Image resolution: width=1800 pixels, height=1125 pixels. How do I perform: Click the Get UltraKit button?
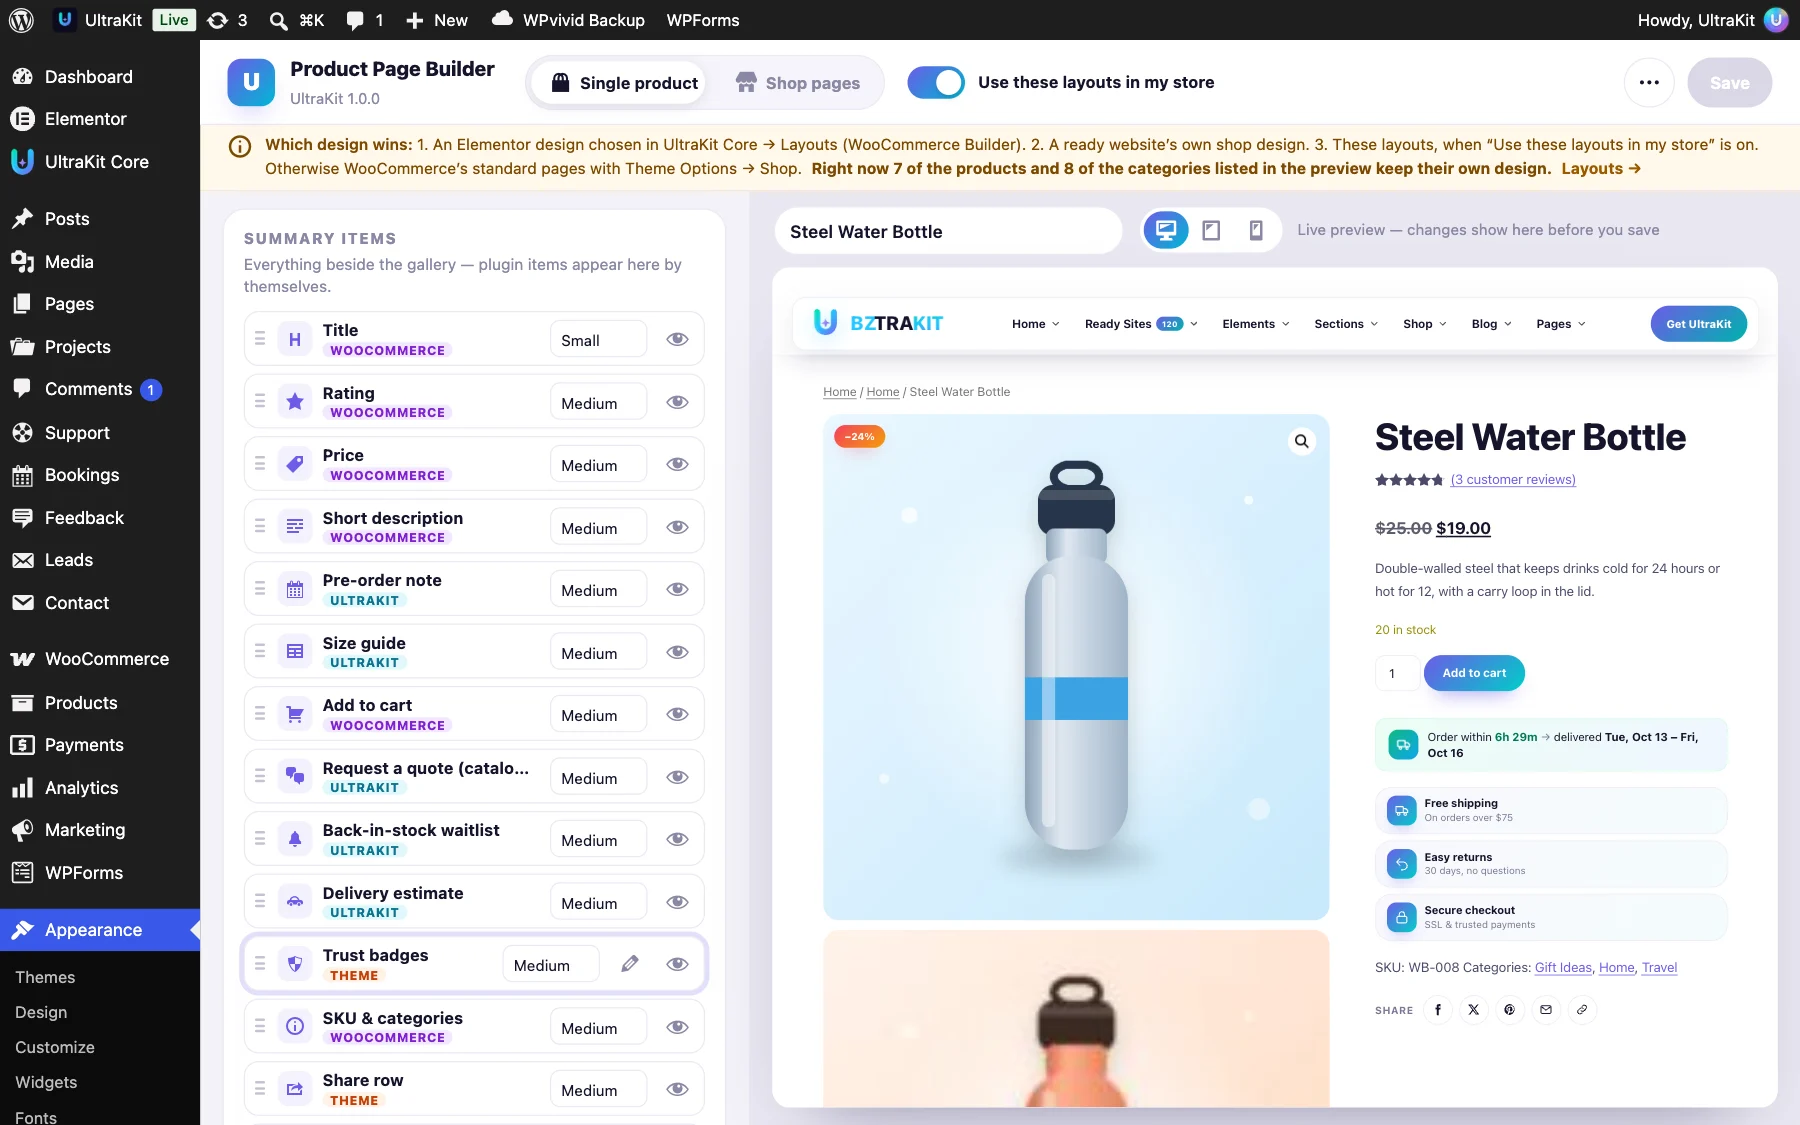coord(1698,324)
